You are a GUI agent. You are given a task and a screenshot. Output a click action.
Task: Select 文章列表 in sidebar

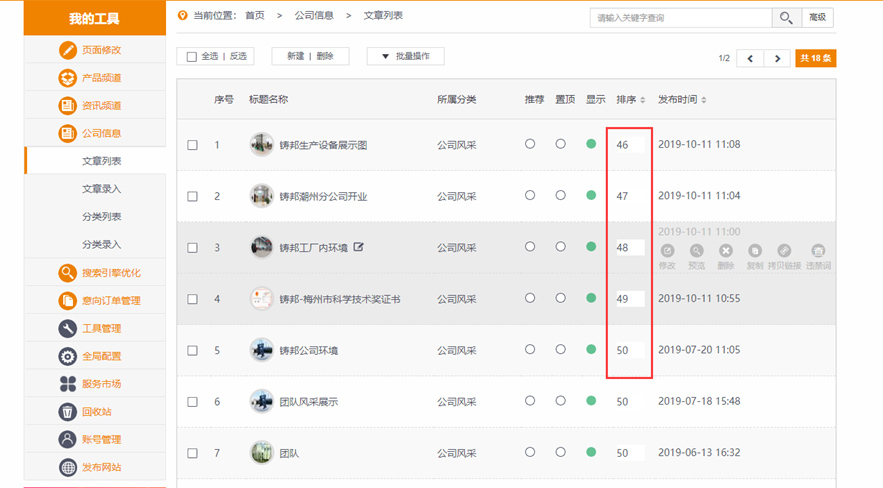[101, 161]
